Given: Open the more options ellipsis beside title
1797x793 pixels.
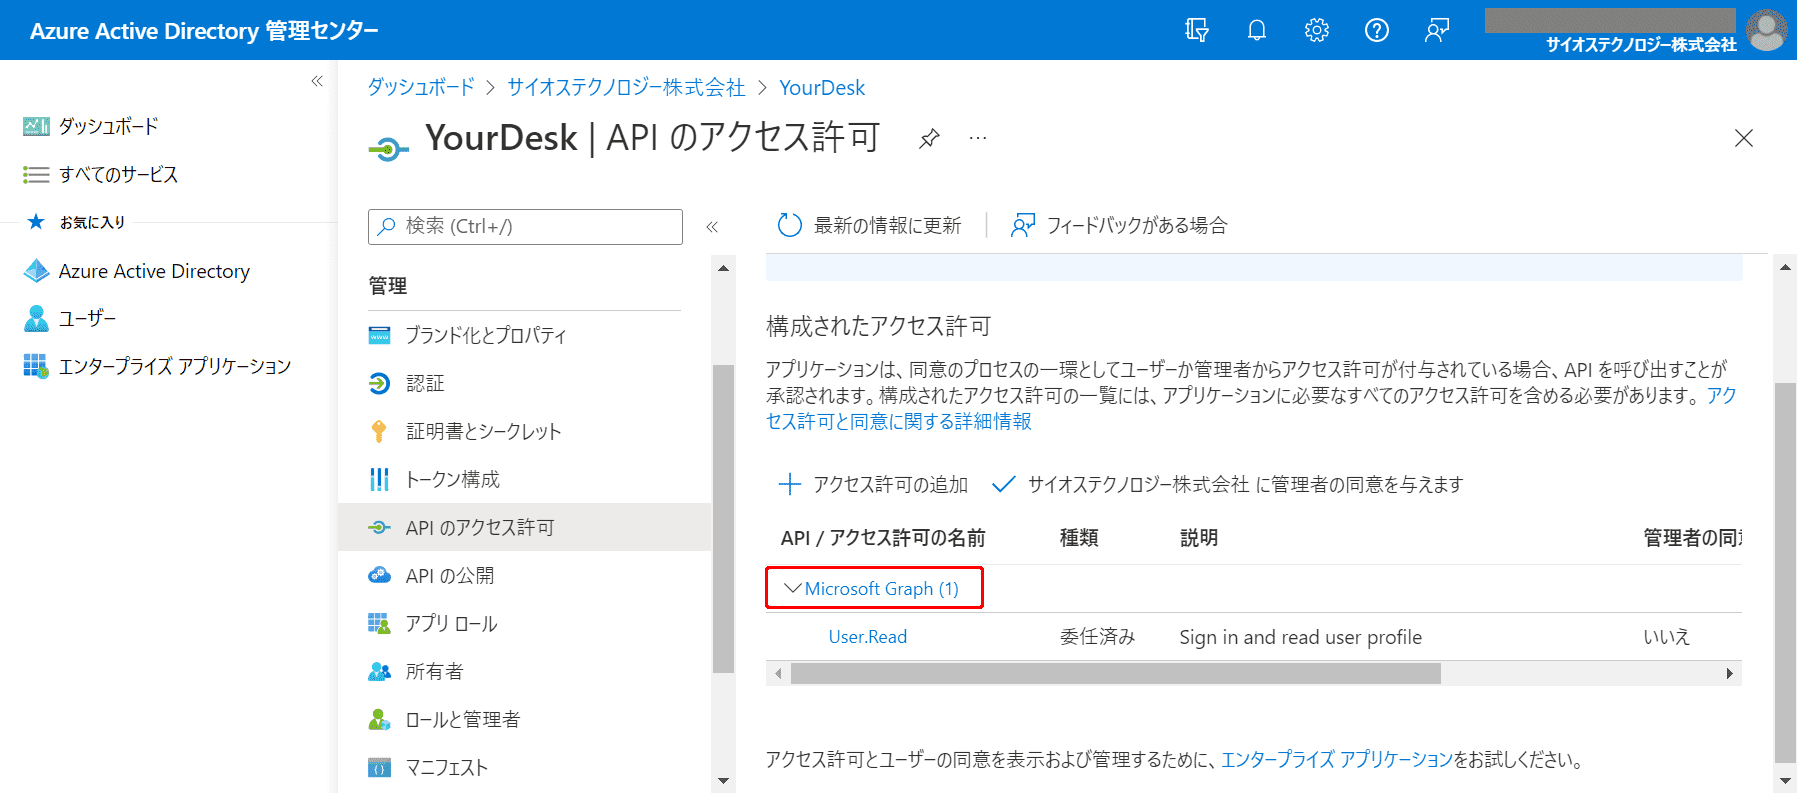Looking at the screenshot, I should 978,138.
